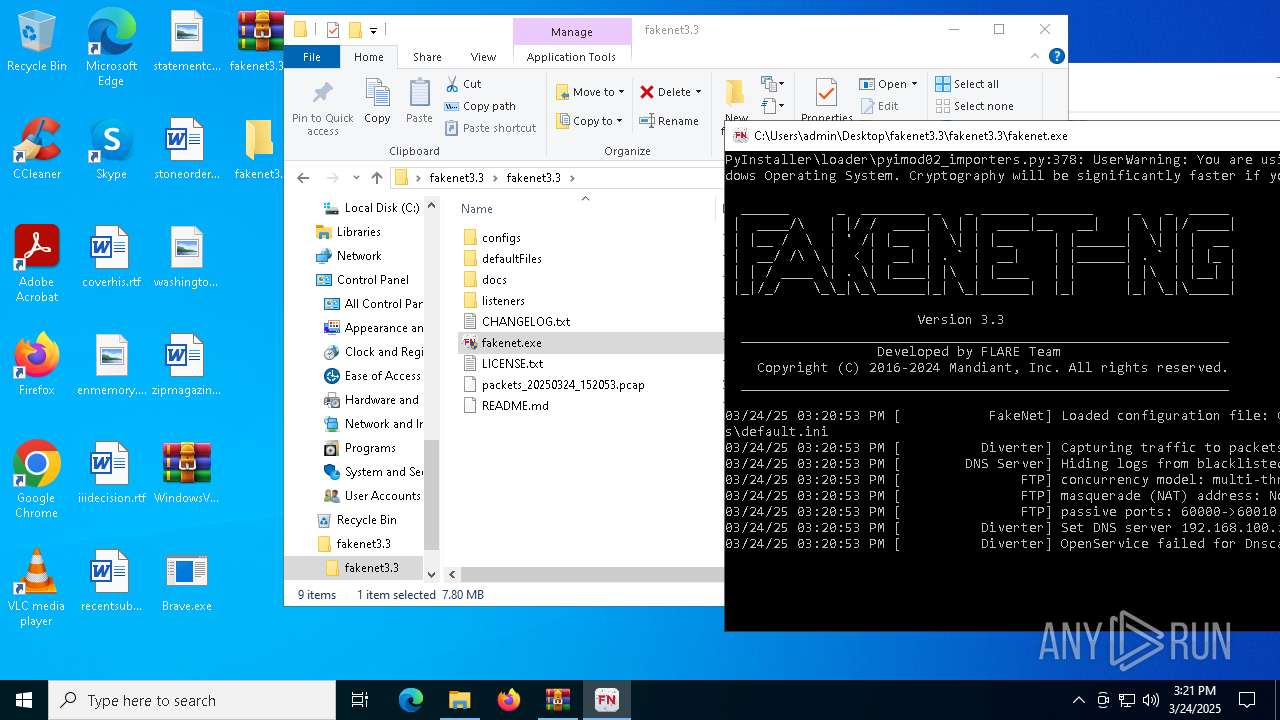Open Copy to dropdown

click(590, 121)
